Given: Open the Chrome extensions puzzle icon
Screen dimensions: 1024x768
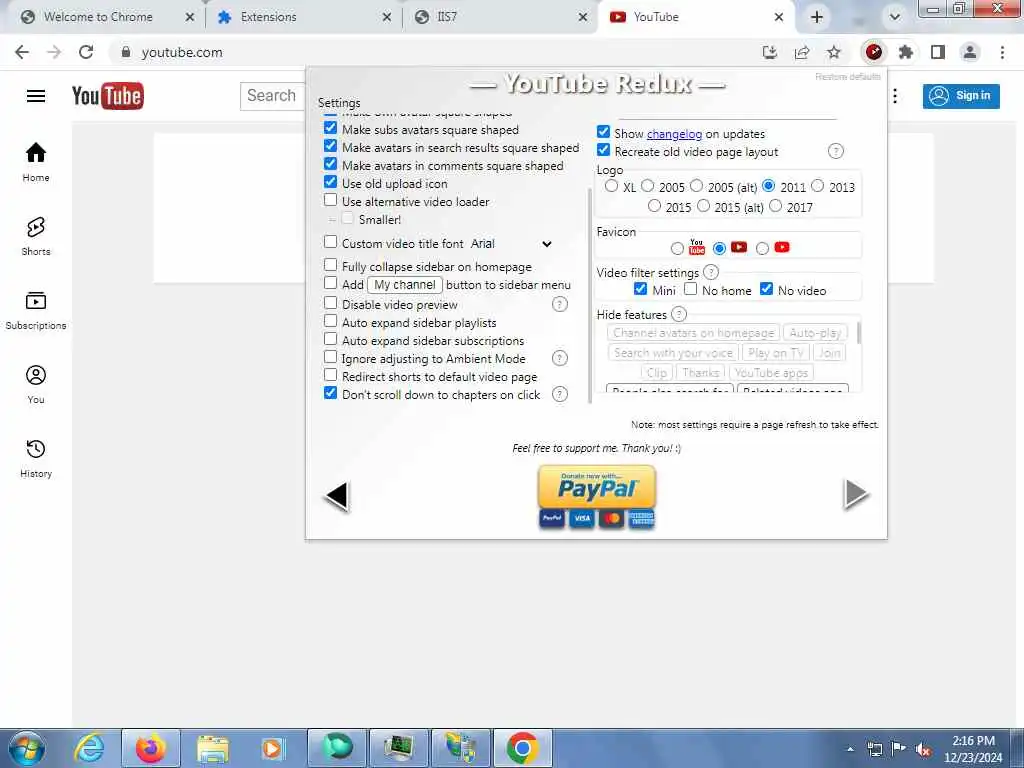Looking at the screenshot, I should coord(906,52).
